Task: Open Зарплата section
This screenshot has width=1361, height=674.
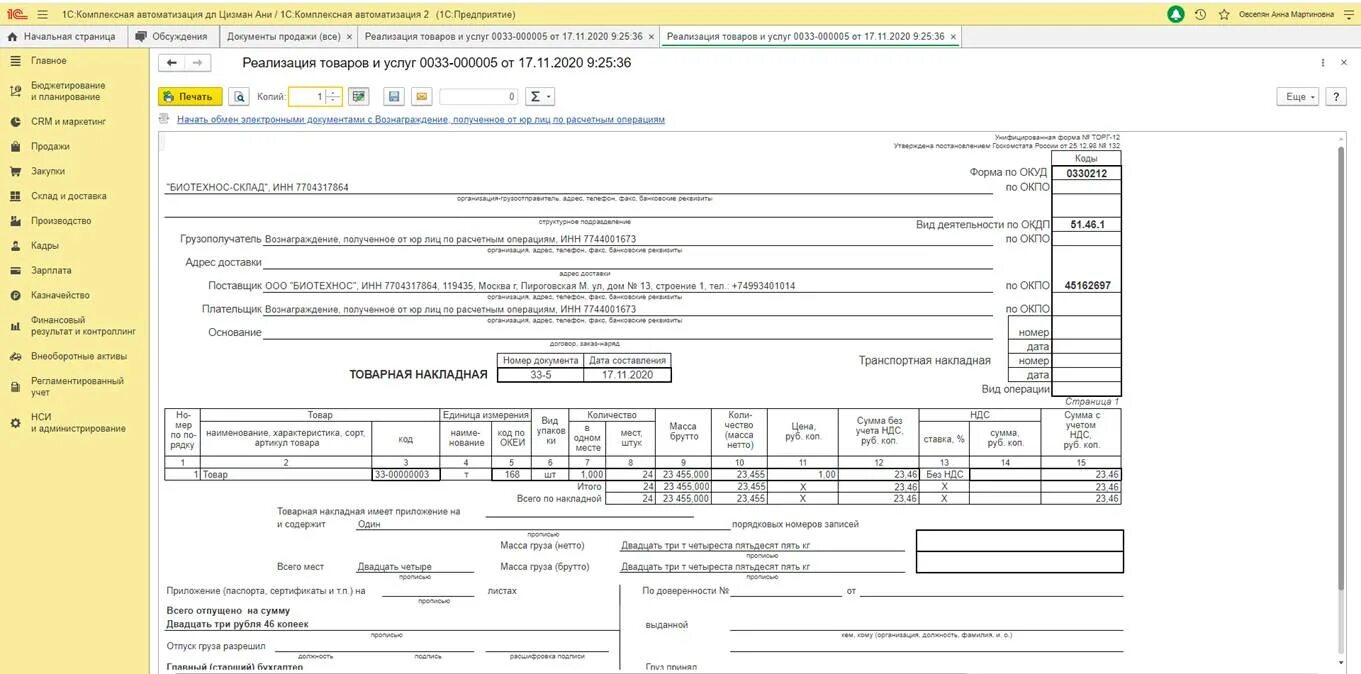Action: coord(75,270)
